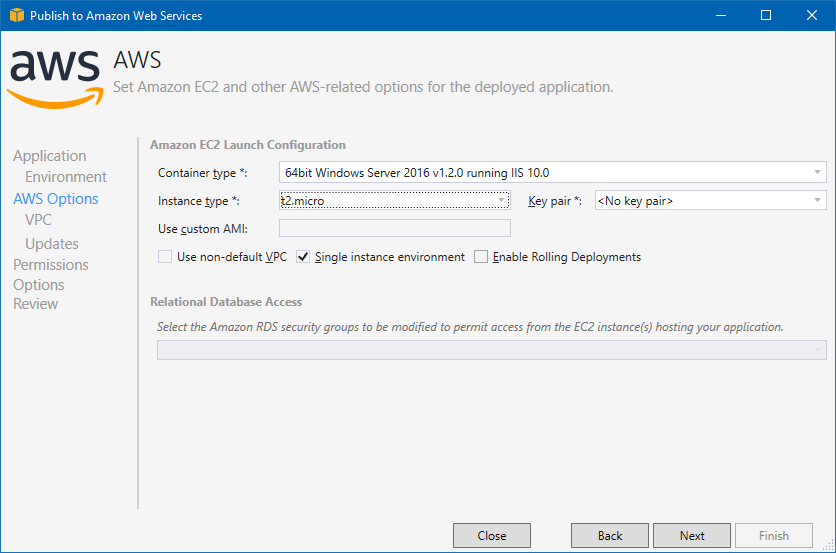The width and height of the screenshot is (836, 553).
Task: Click the Use custom AMI field
Action: [395, 228]
